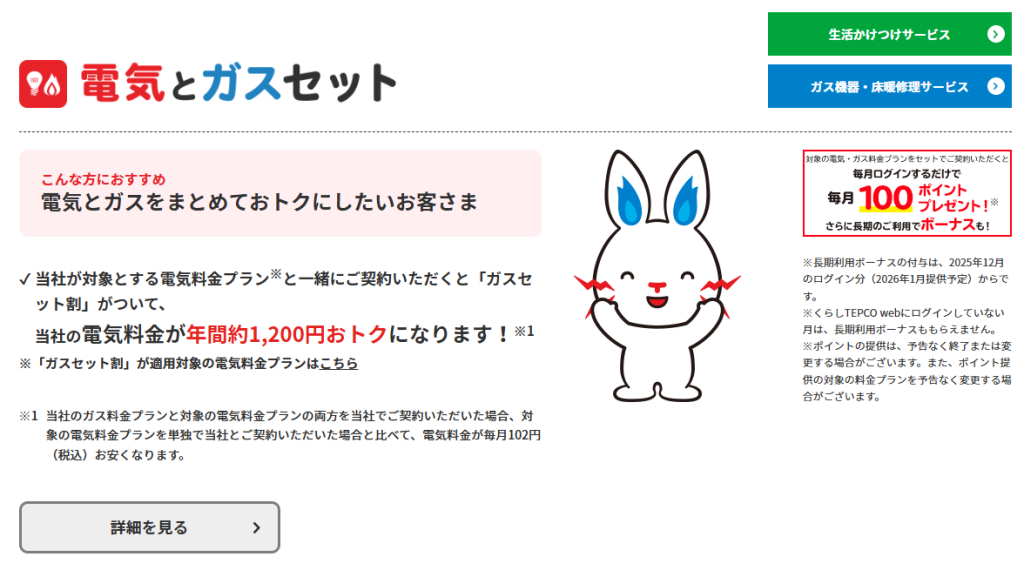This screenshot has width=1024, height=570.
Task: Follow the こちら link for eligible plans
Action: [339, 363]
